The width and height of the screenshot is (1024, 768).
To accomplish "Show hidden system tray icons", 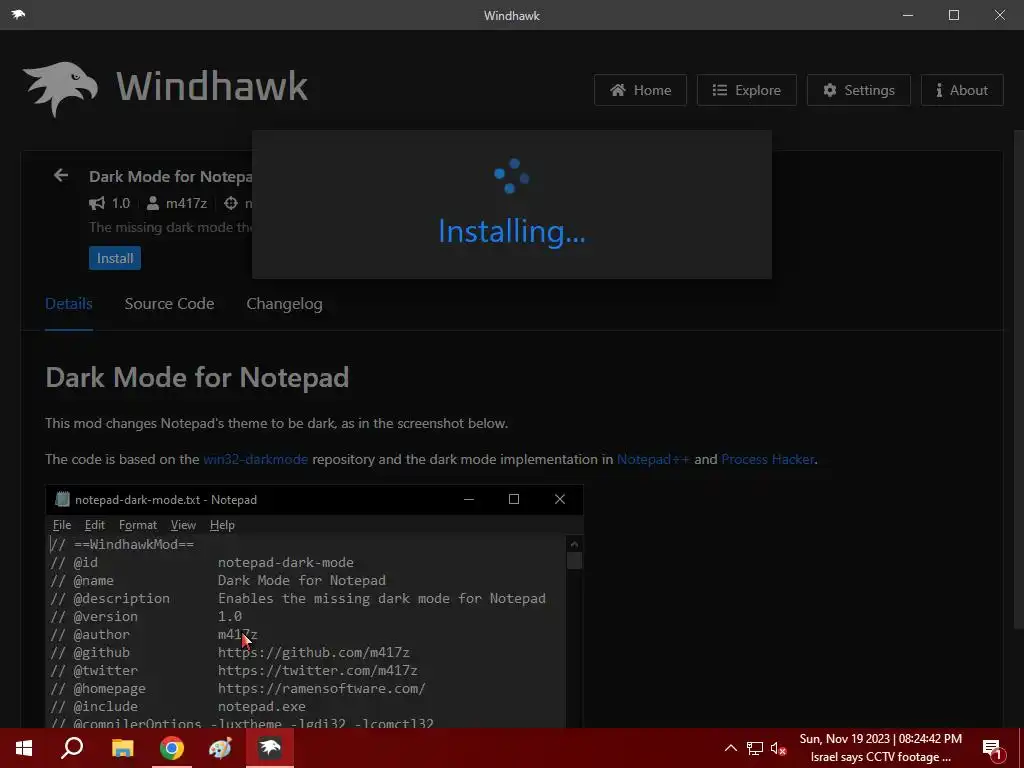I will [731, 748].
